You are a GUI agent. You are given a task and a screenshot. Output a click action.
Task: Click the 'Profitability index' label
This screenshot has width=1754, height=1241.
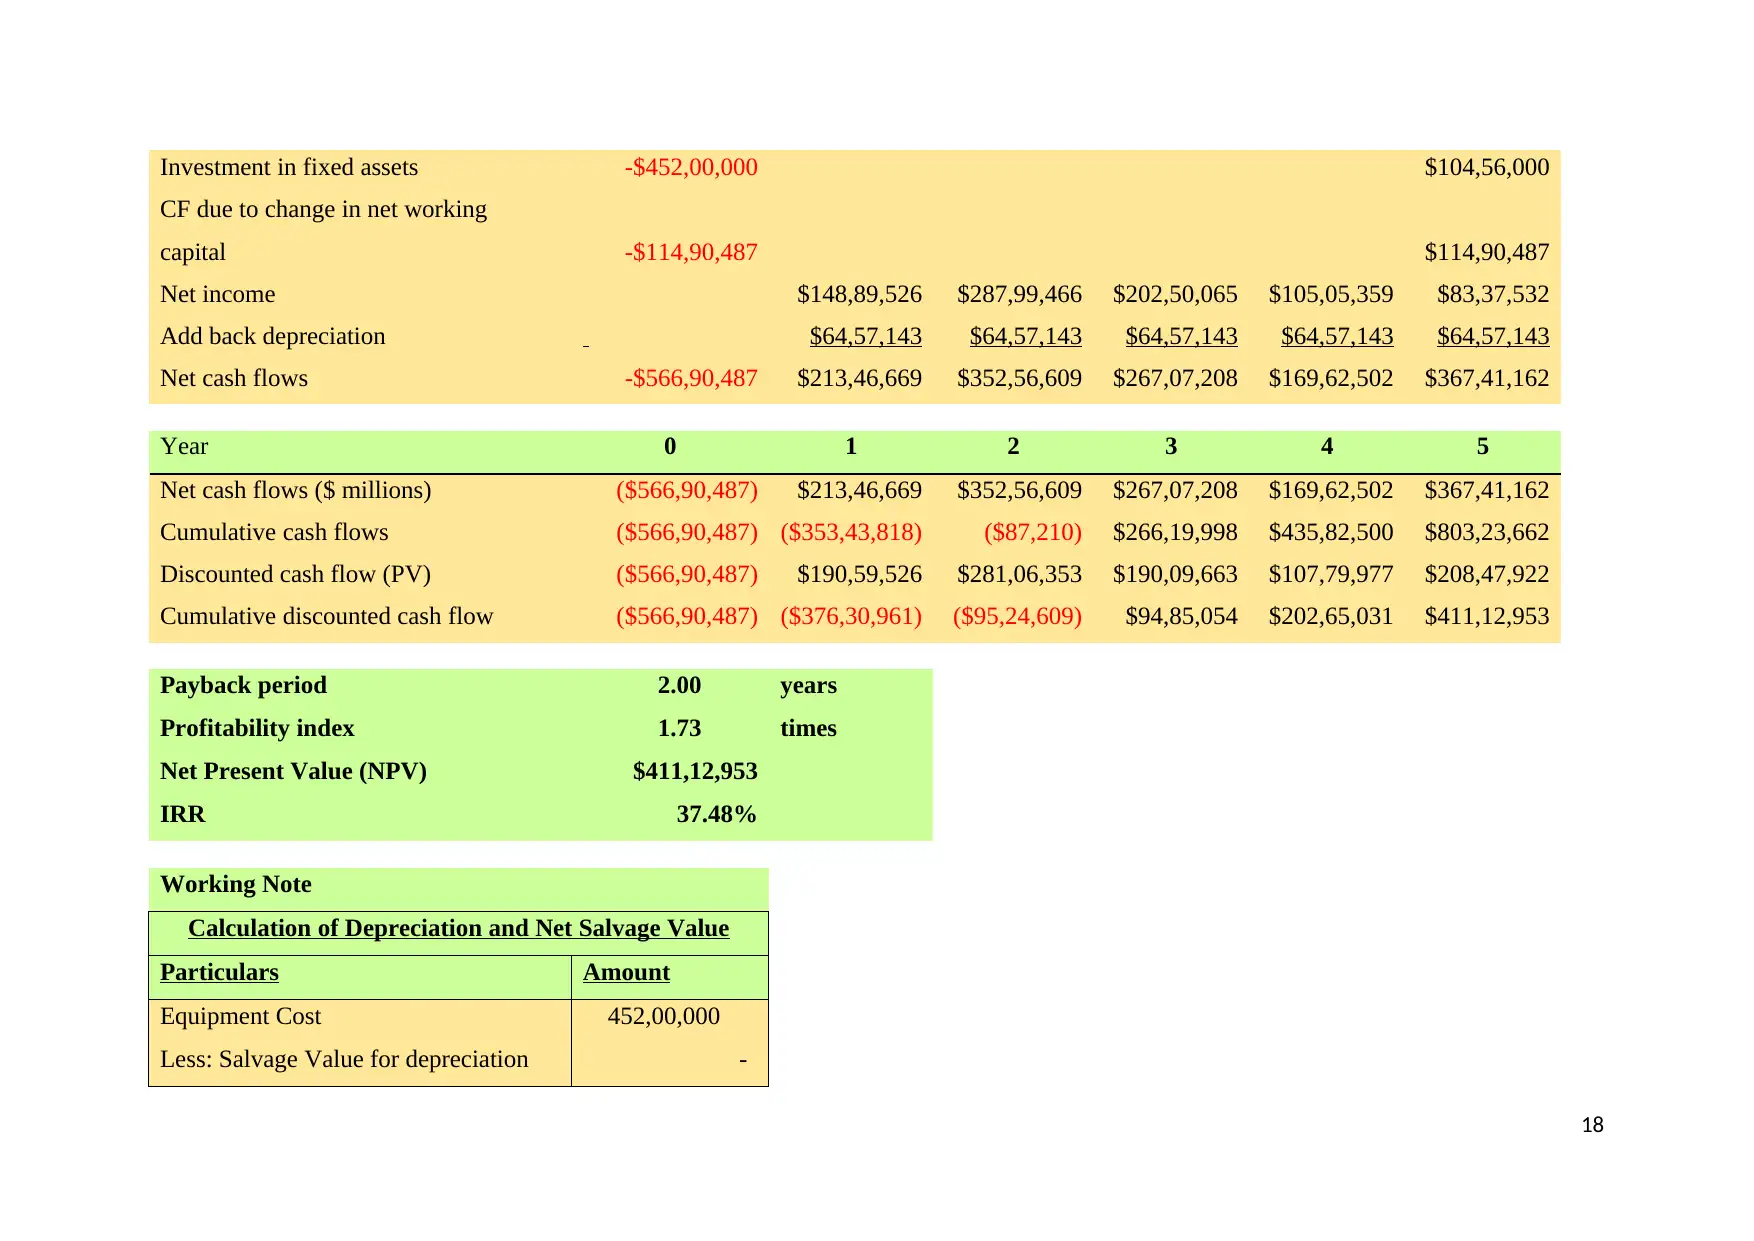[x=257, y=728]
